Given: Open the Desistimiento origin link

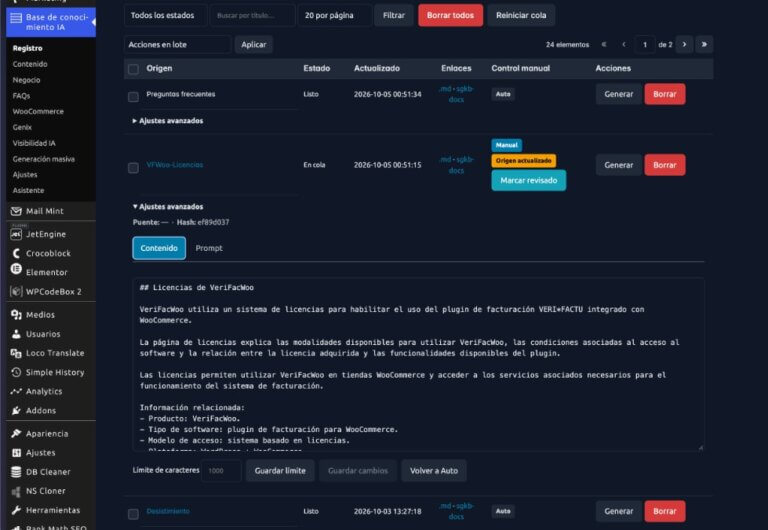Looking at the screenshot, I should click(x=168, y=511).
